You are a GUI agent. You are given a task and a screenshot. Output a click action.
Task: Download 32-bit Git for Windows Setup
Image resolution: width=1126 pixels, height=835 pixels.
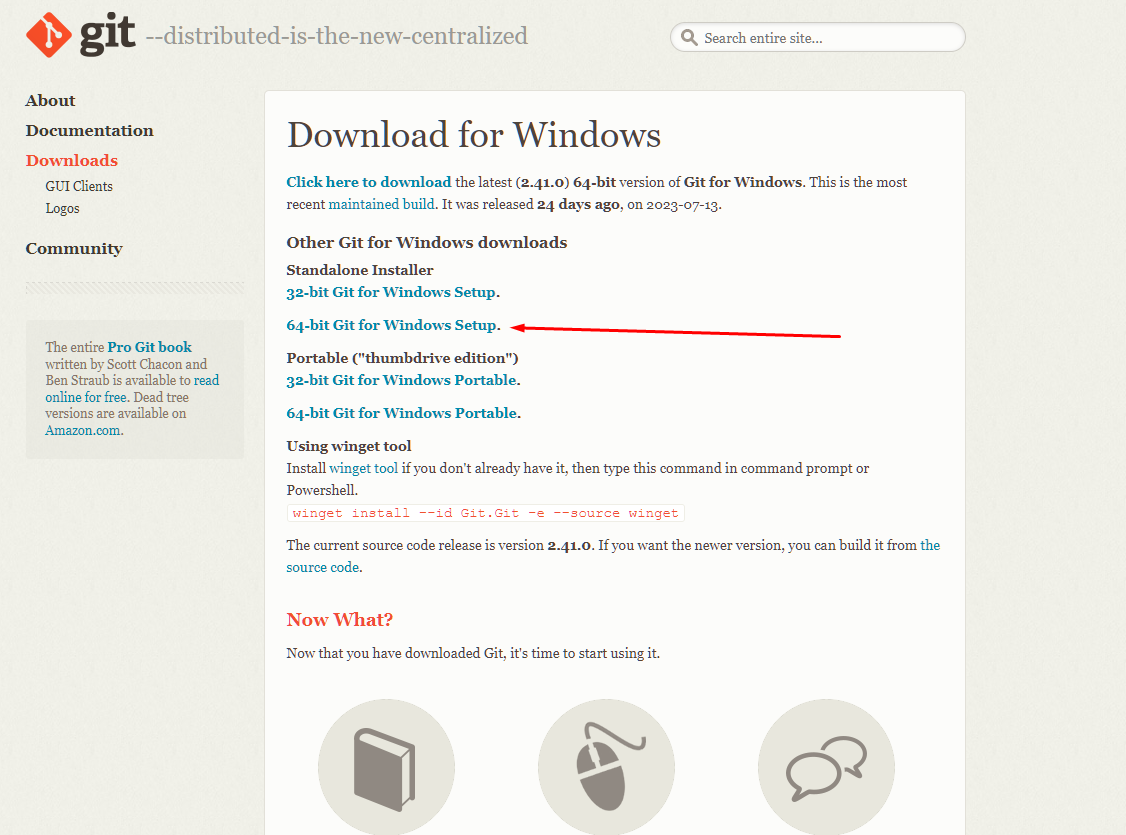click(x=391, y=292)
